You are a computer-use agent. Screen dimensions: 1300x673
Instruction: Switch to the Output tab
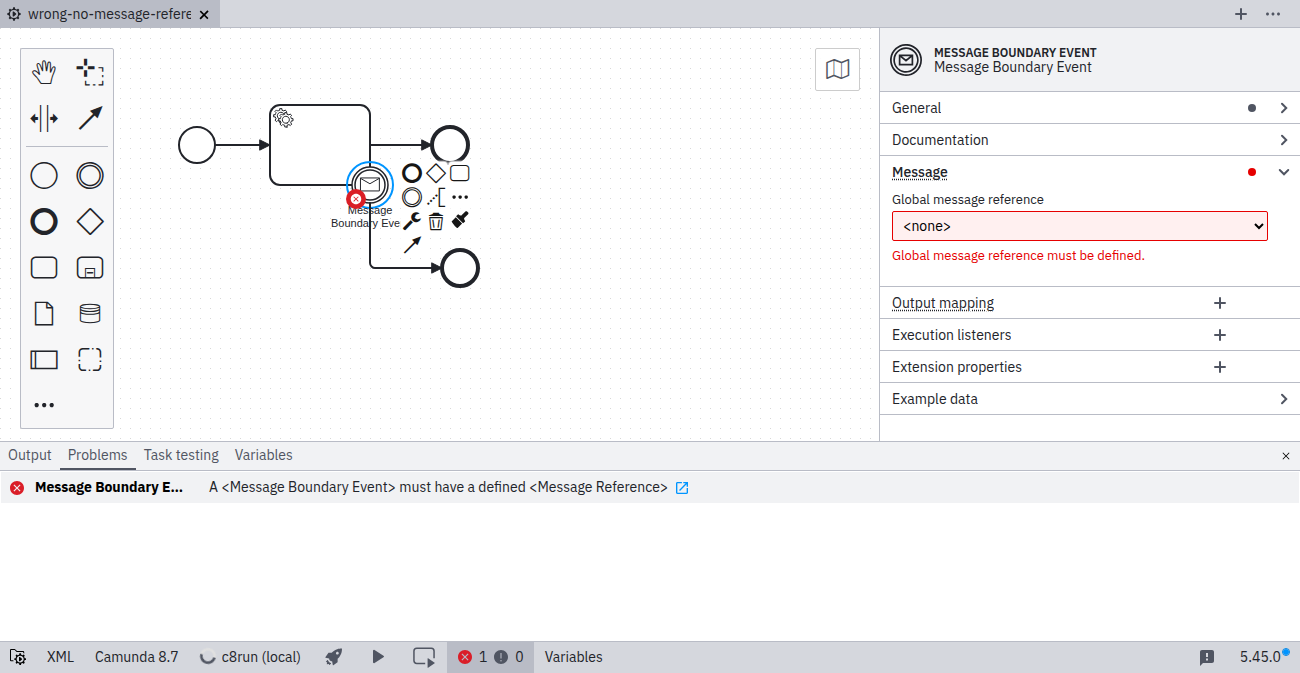click(30, 455)
